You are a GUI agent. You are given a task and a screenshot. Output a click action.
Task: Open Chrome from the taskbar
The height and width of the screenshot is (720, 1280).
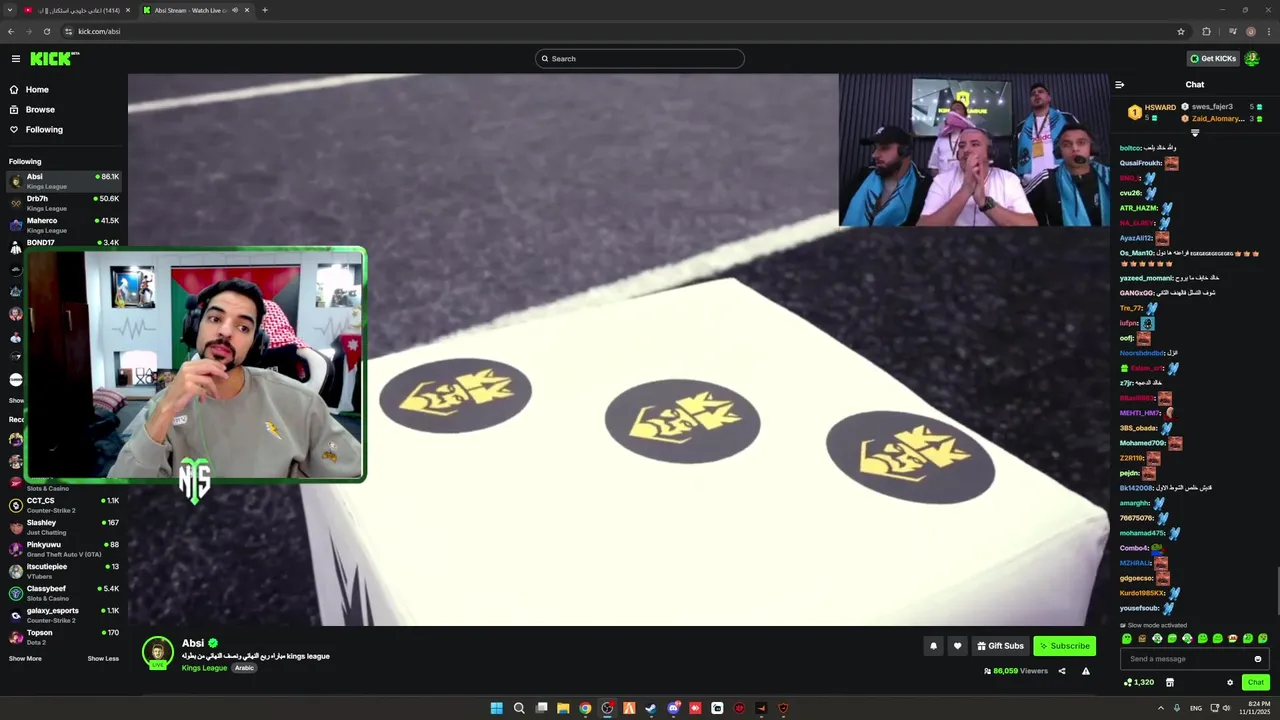coord(585,708)
